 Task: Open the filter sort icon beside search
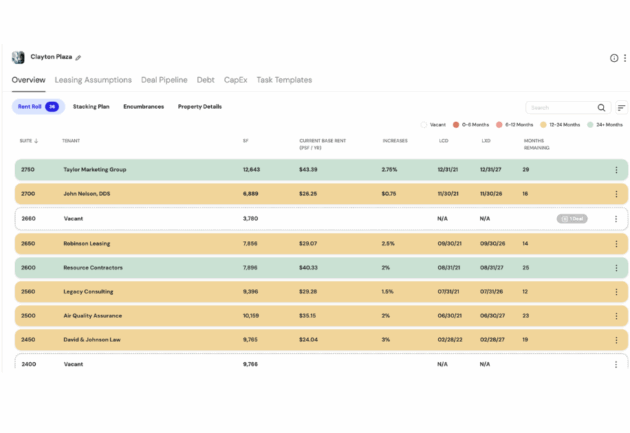coord(621,107)
